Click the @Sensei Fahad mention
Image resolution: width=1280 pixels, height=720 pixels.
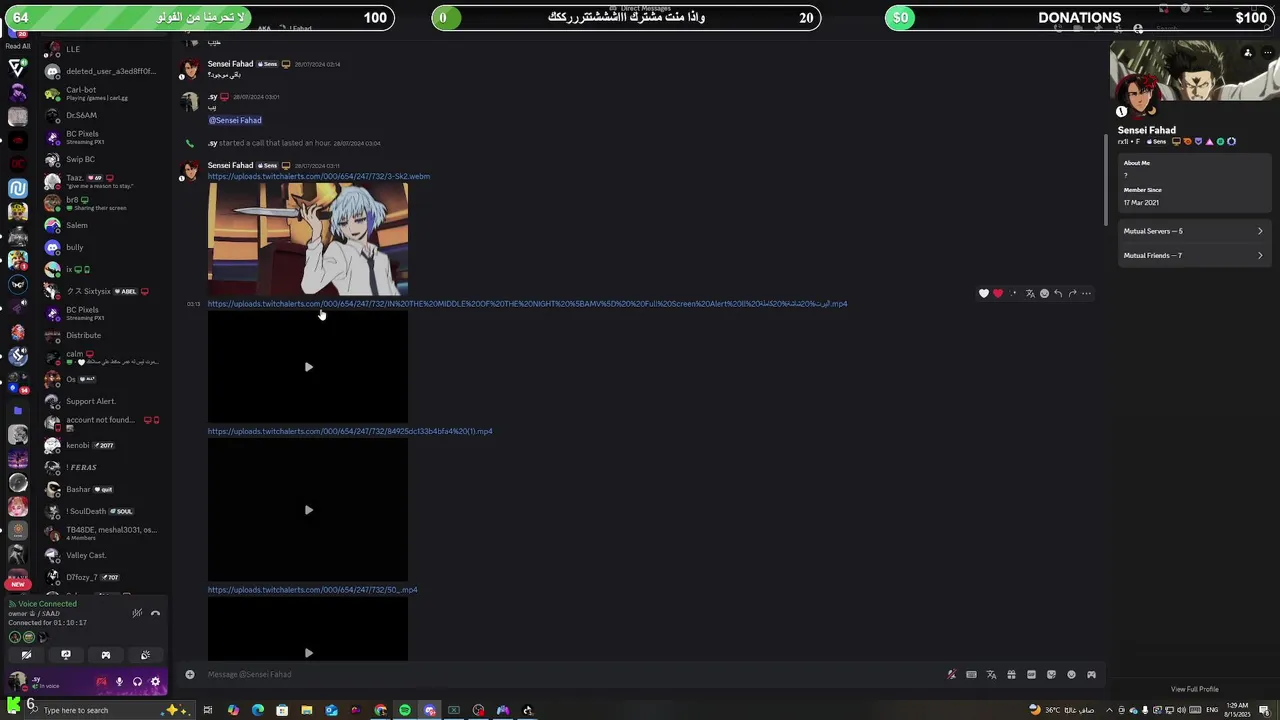[235, 120]
